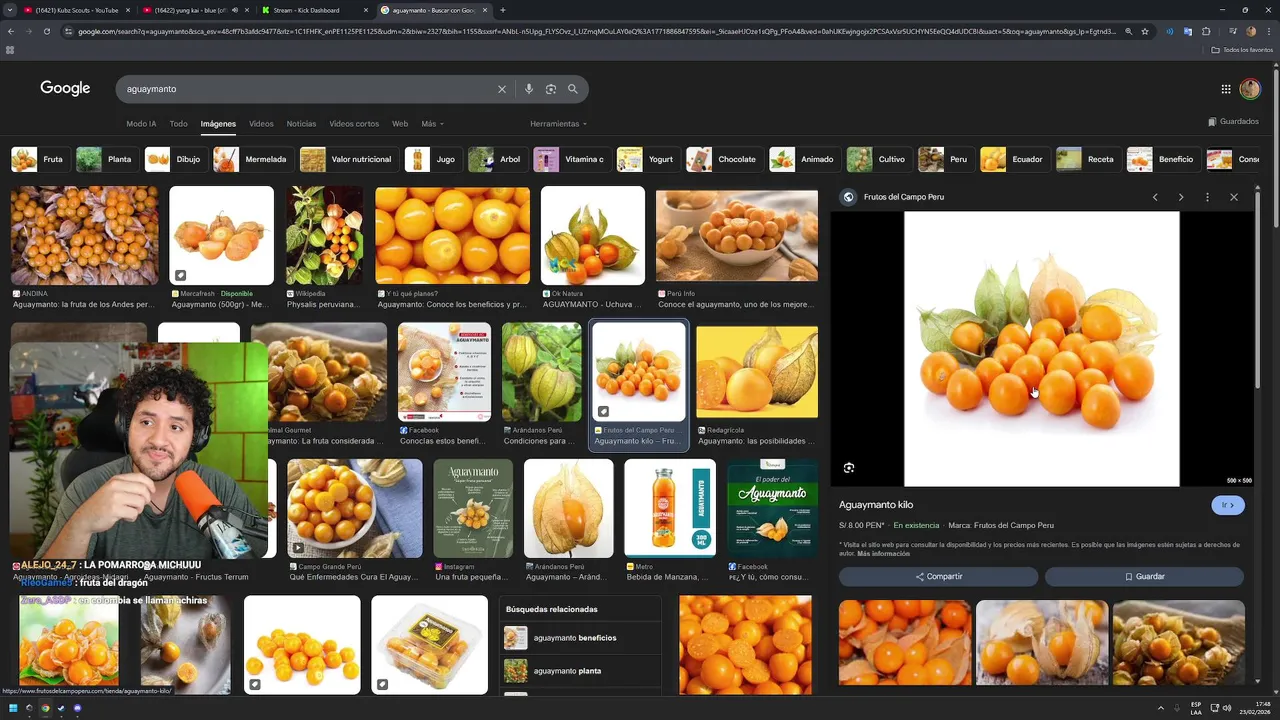Show previous image in the preview panel

[1155, 197]
